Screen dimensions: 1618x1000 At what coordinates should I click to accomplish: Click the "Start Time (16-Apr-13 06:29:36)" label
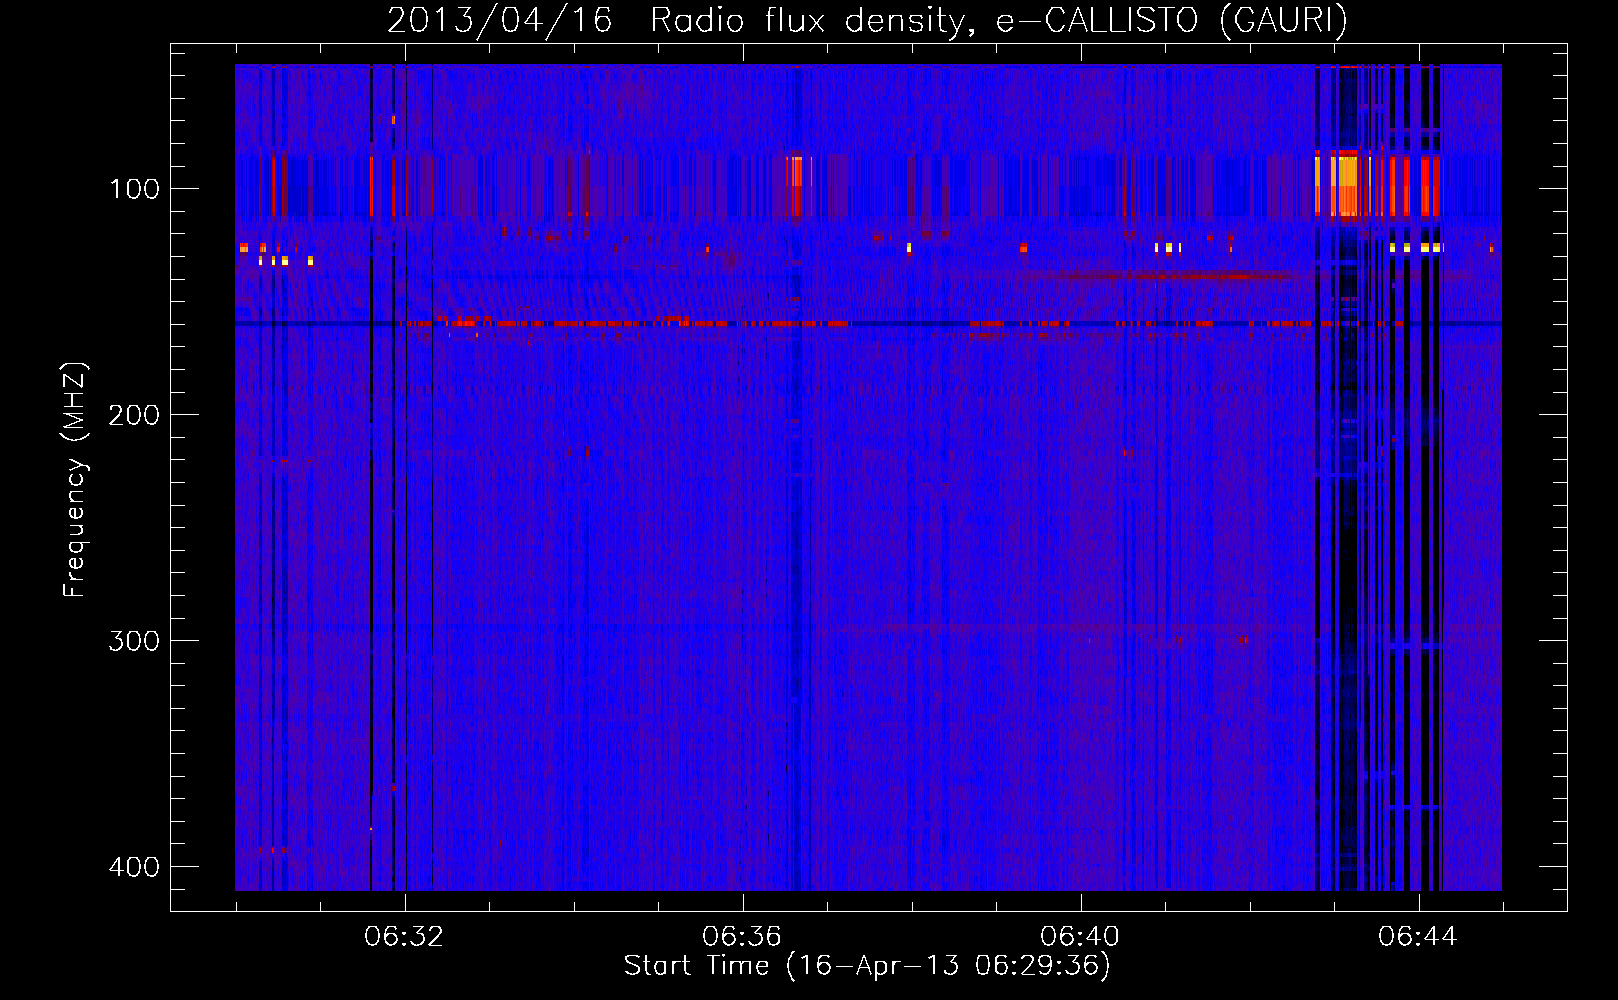coord(867,966)
